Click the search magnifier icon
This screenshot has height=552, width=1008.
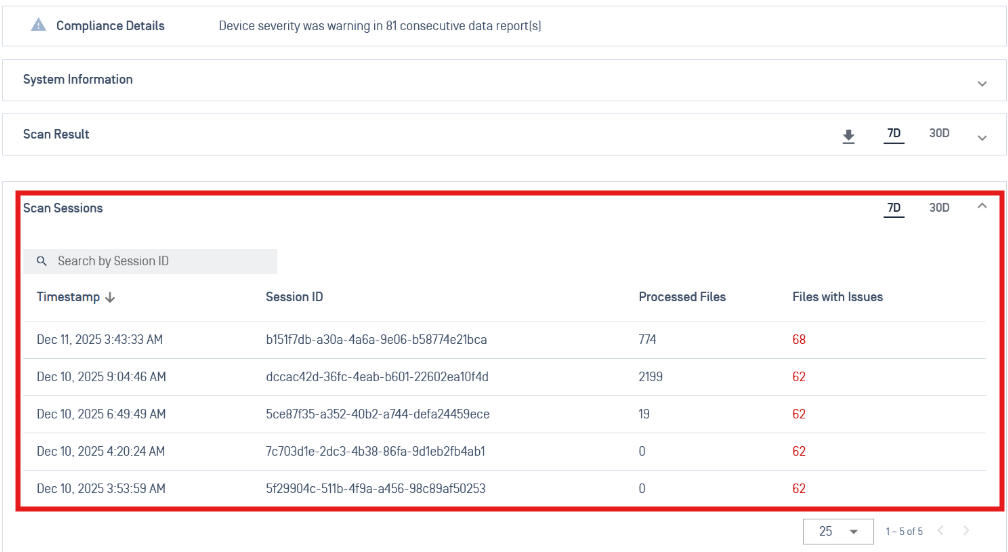(42, 261)
